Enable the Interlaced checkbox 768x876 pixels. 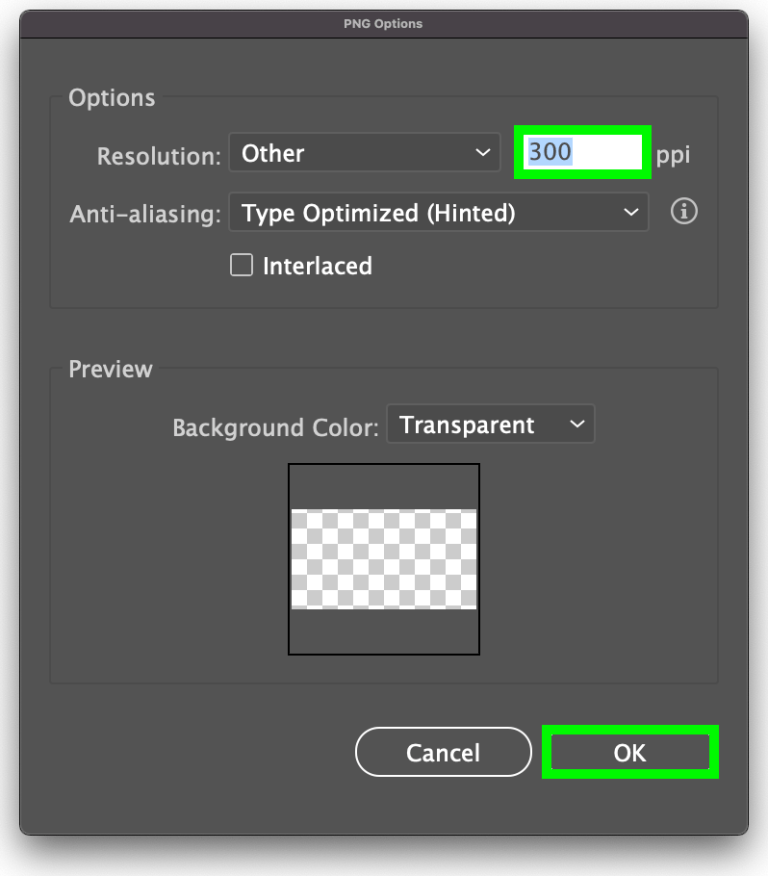[240, 265]
